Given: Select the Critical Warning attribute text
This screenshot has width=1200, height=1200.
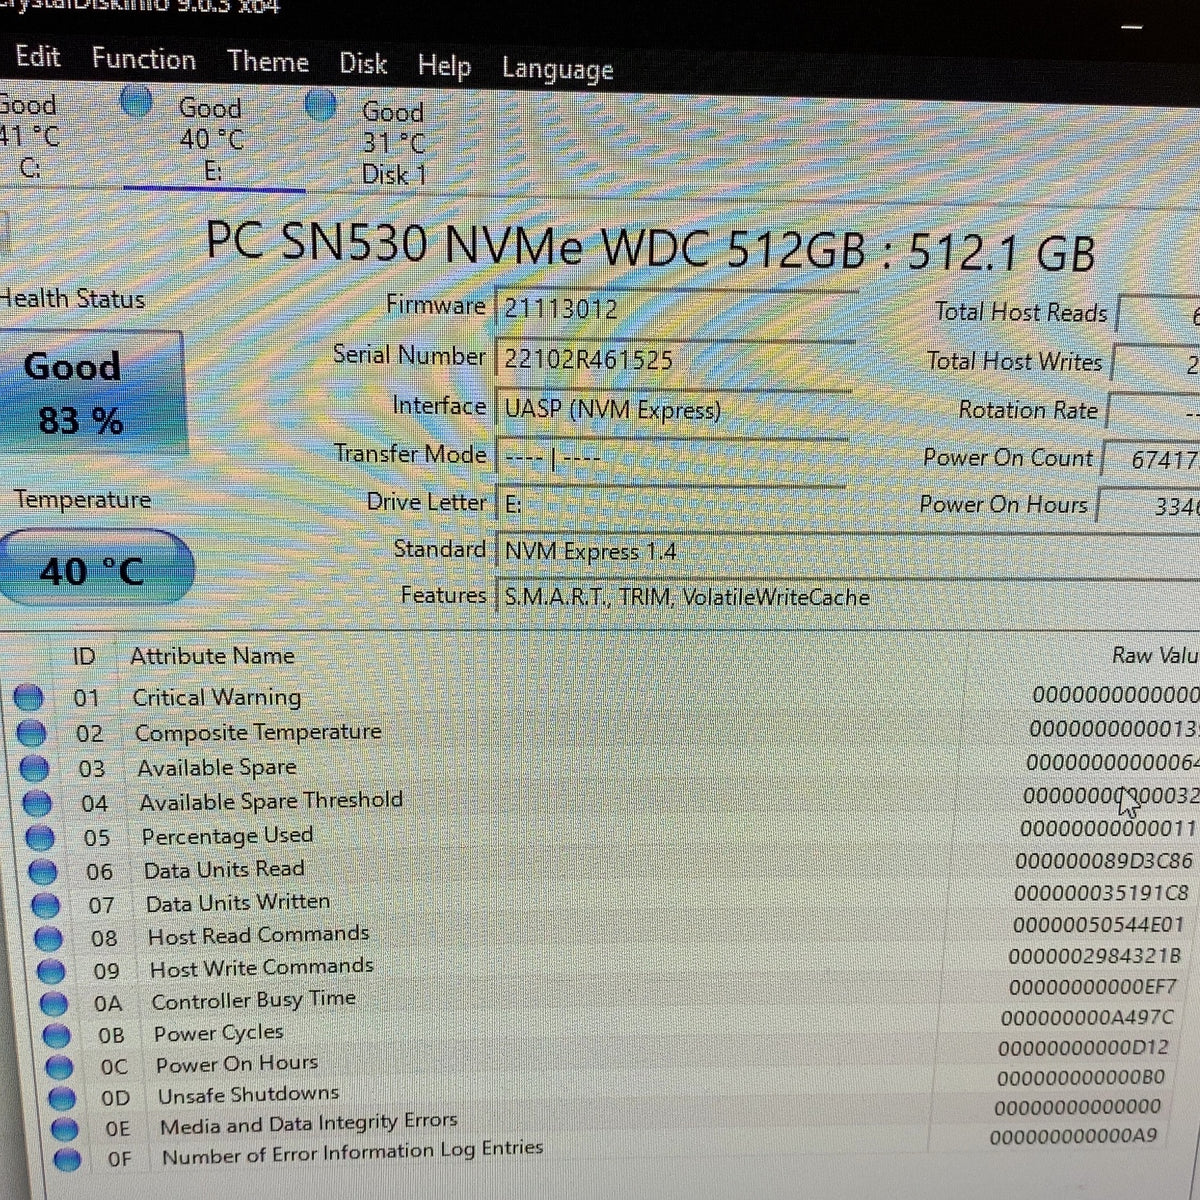Looking at the screenshot, I should (x=217, y=697).
